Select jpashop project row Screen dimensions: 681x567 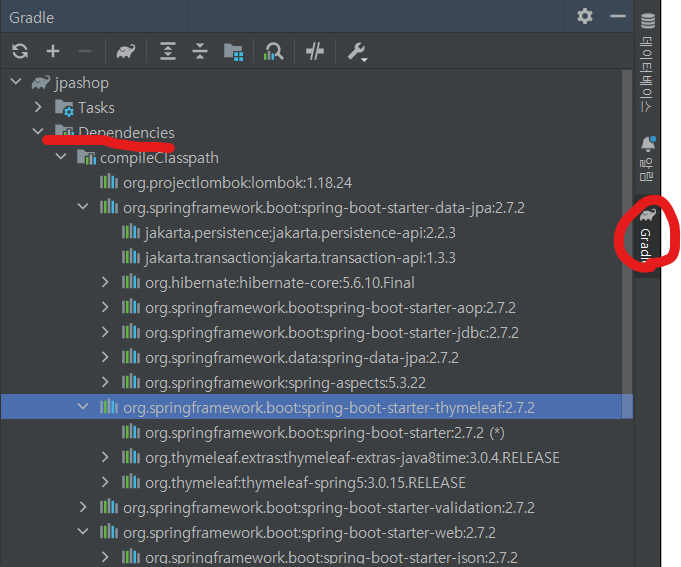[x=311, y=82]
